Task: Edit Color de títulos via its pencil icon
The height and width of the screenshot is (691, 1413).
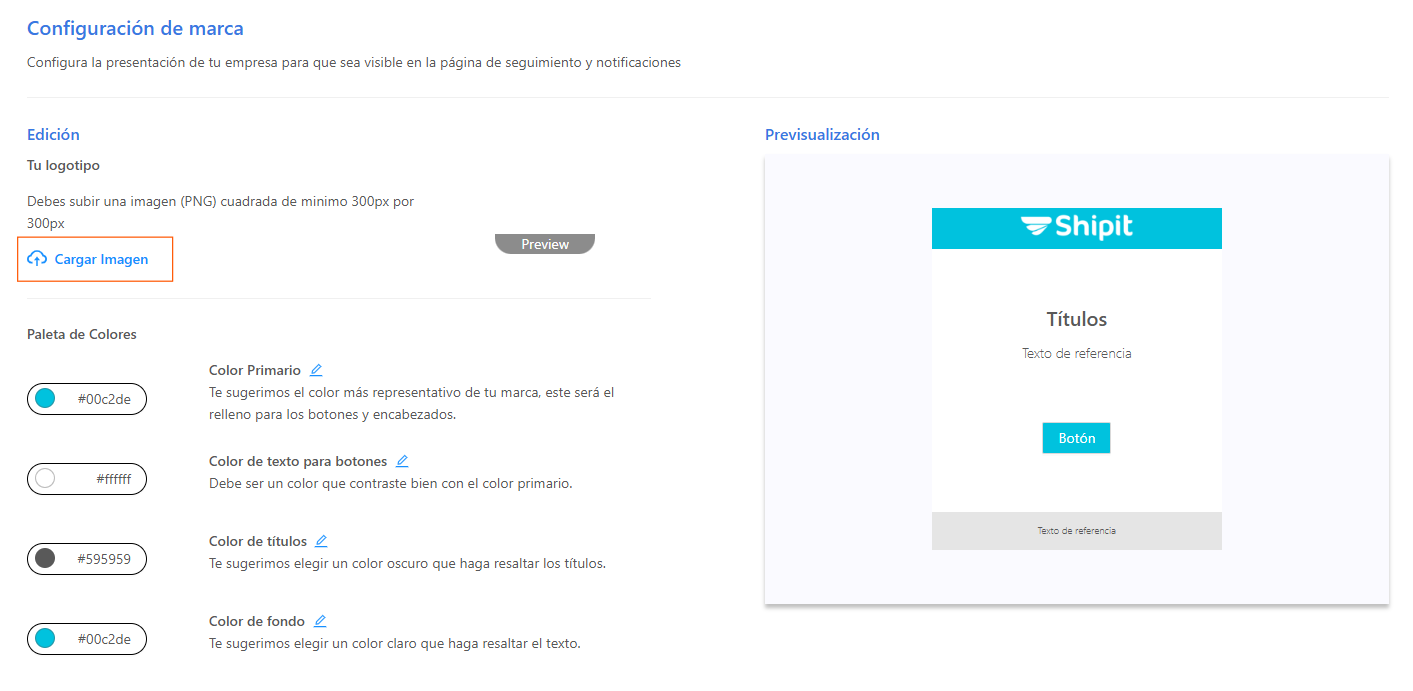Action: tap(321, 541)
